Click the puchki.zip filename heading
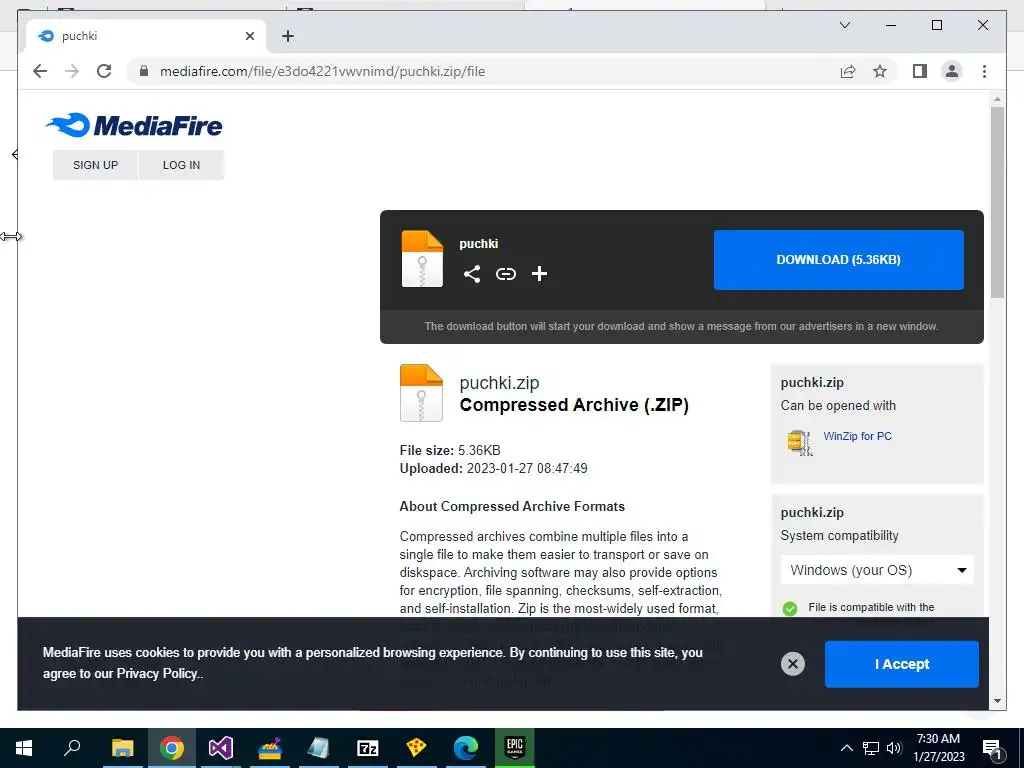Screen dimensions: 1024x768 click(x=500, y=383)
